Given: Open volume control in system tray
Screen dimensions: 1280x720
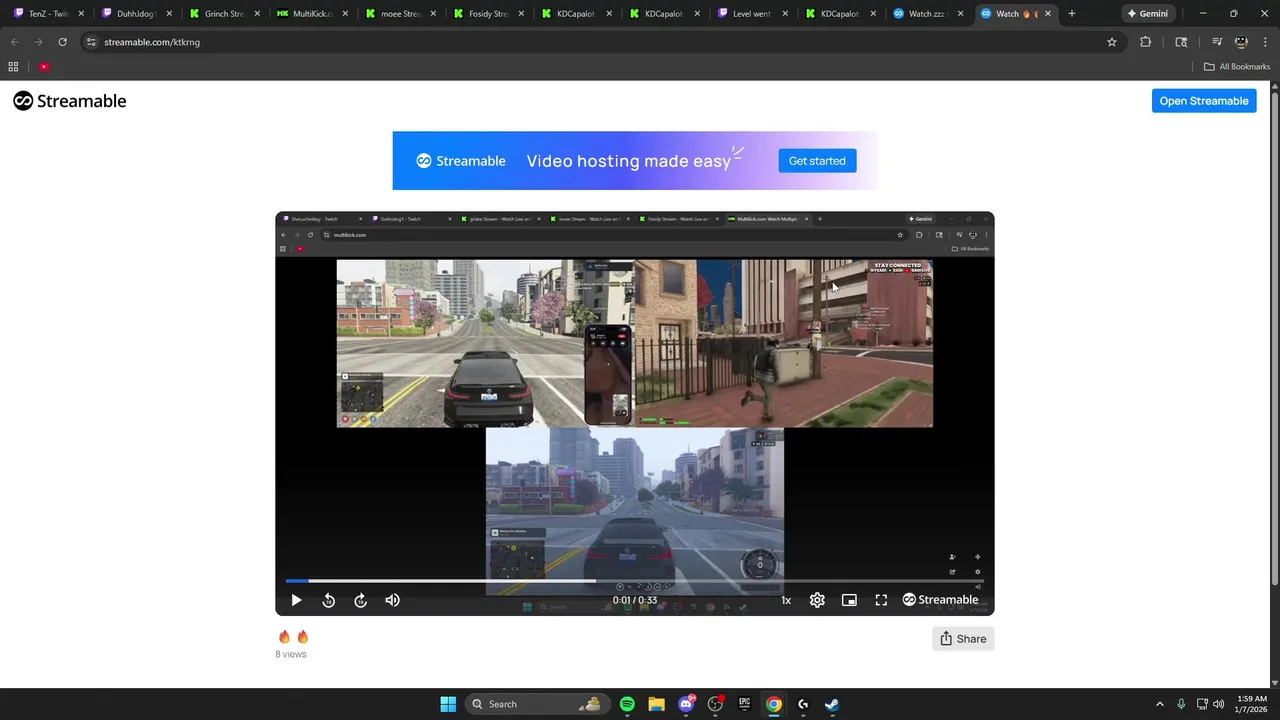Looking at the screenshot, I should [x=1218, y=704].
